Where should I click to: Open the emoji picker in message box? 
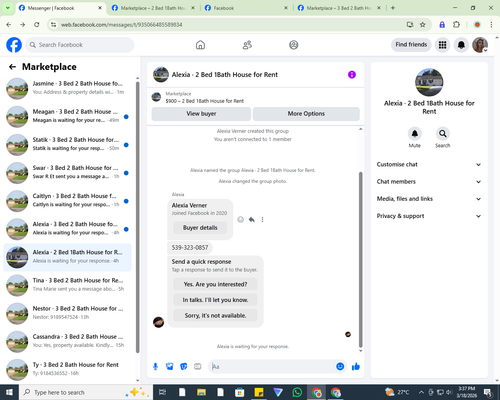point(340,367)
